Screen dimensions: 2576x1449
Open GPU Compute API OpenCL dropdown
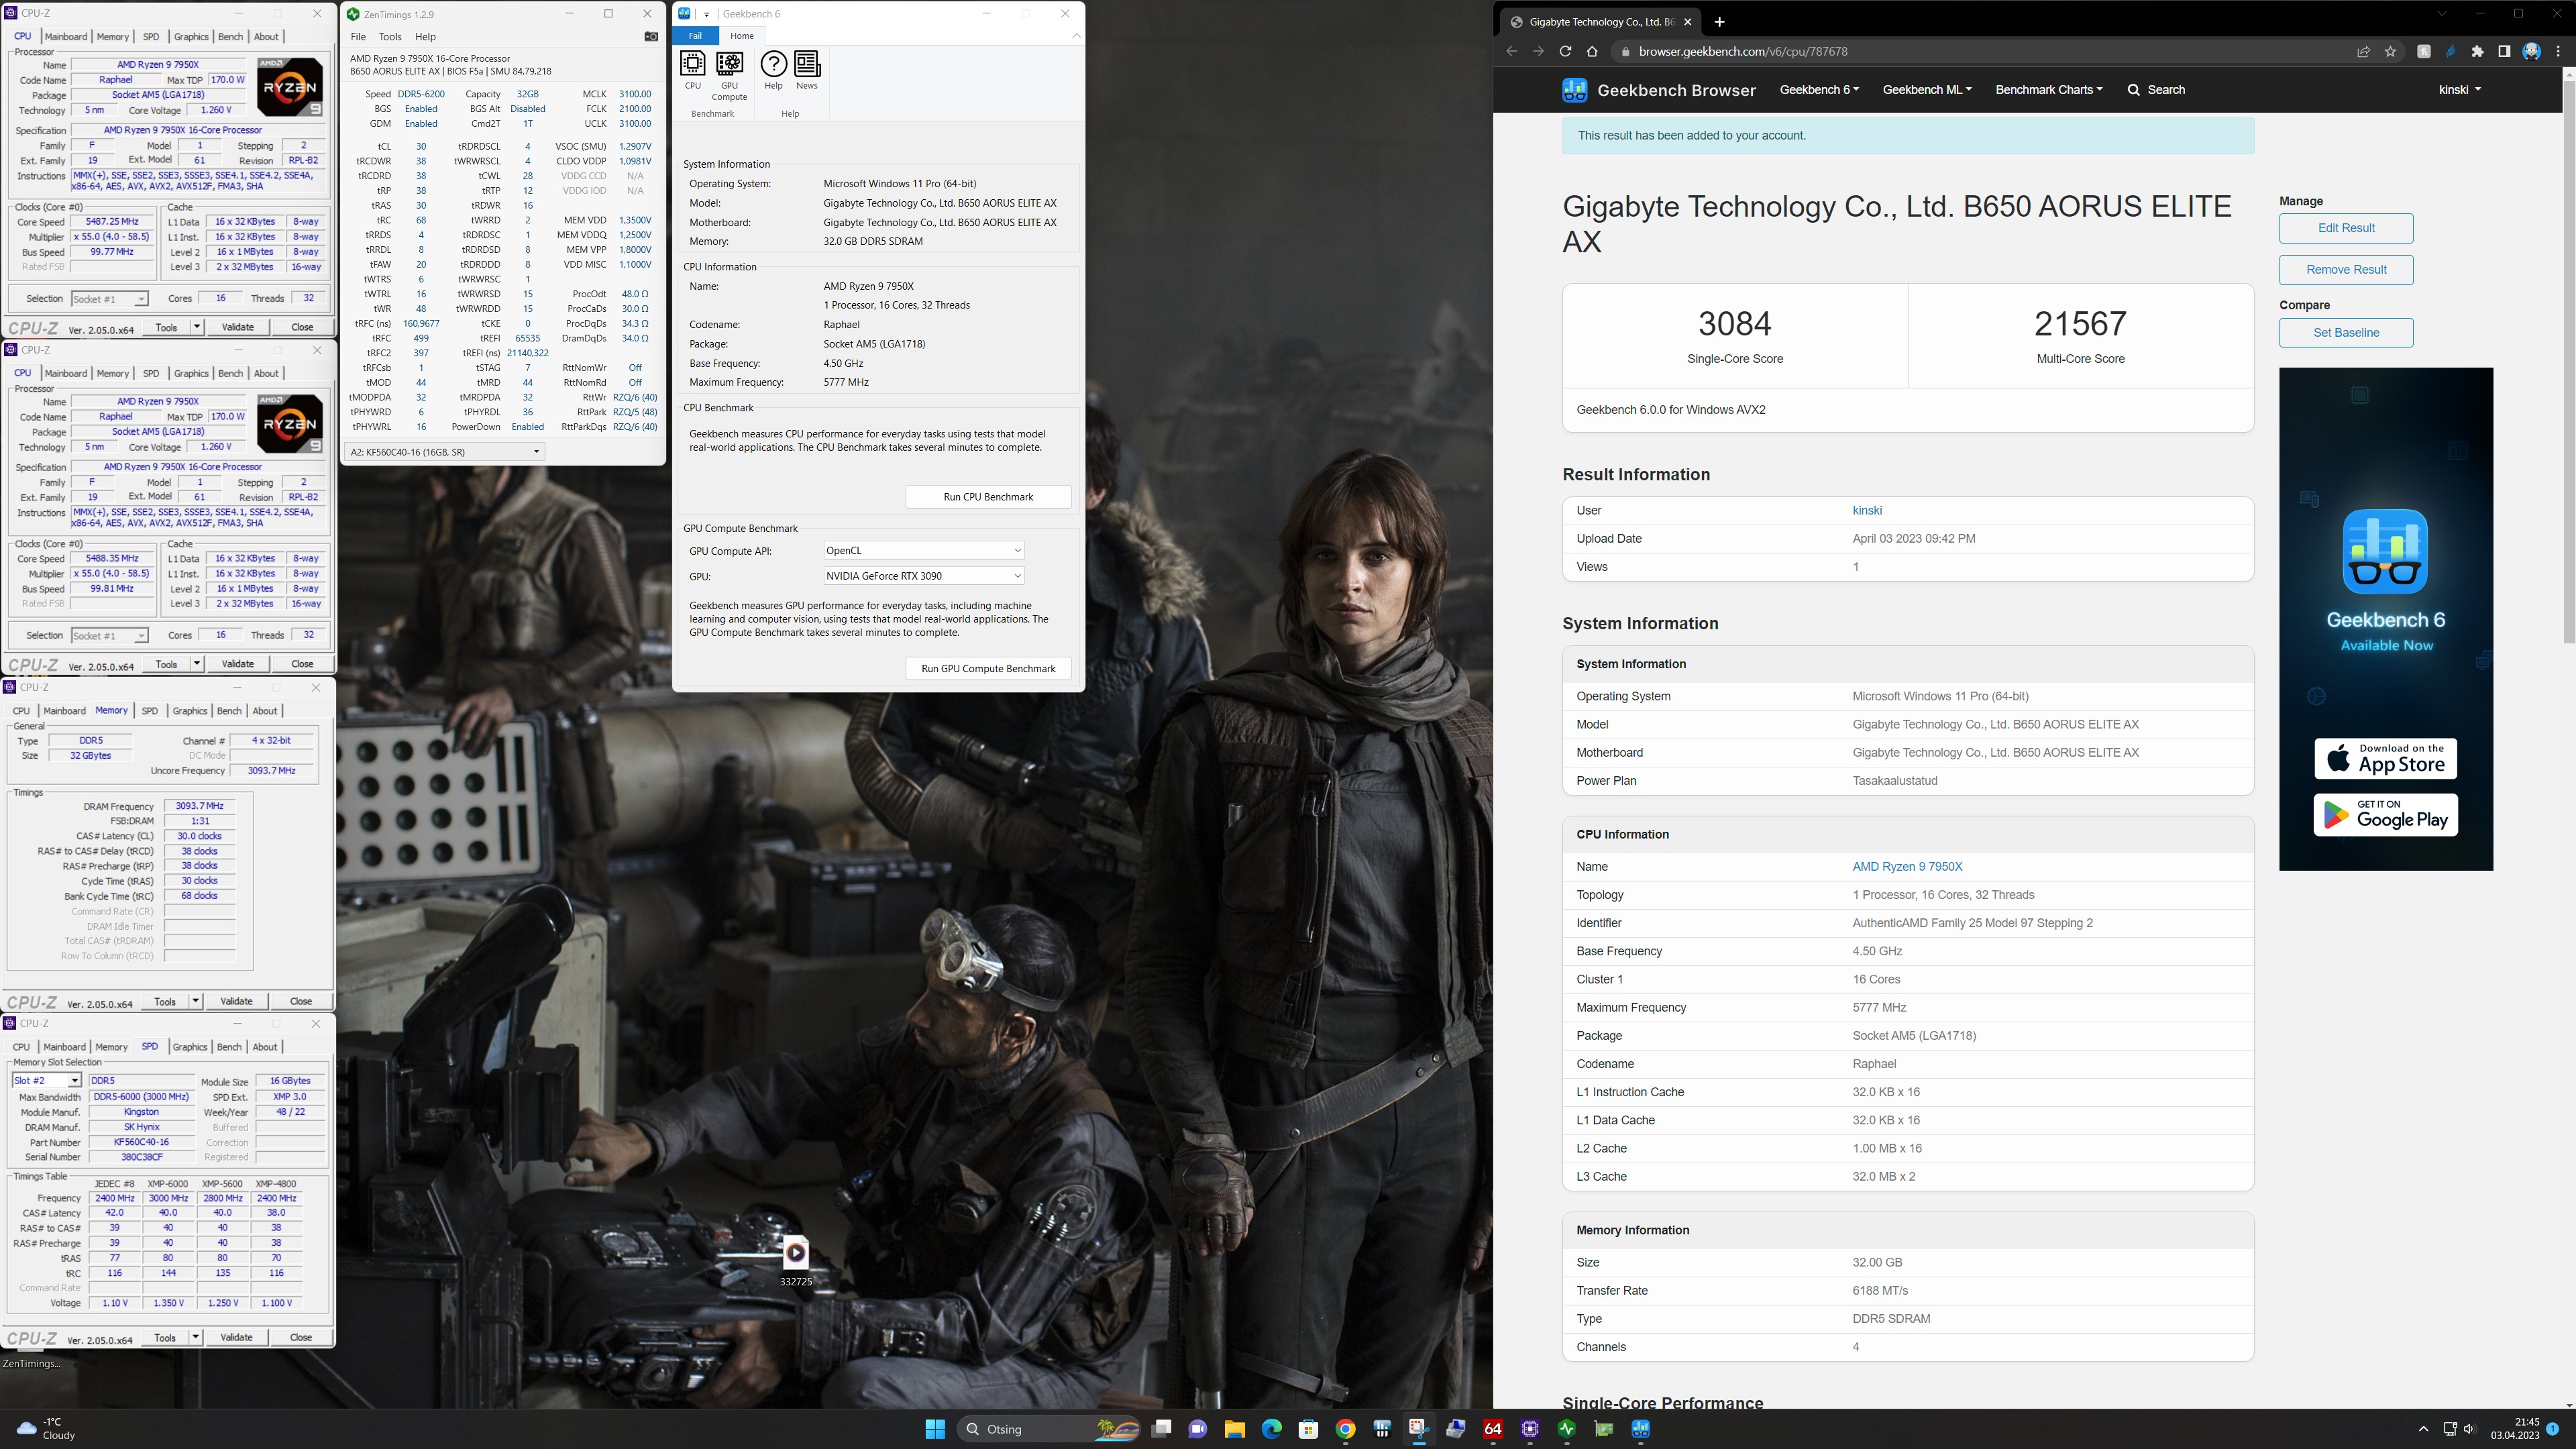click(923, 550)
